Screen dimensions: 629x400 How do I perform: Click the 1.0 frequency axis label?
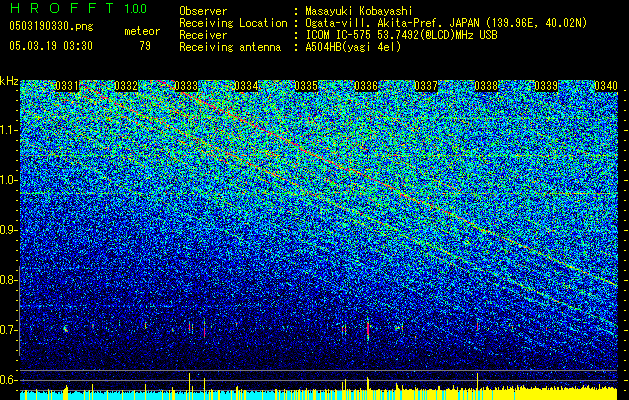9,180
